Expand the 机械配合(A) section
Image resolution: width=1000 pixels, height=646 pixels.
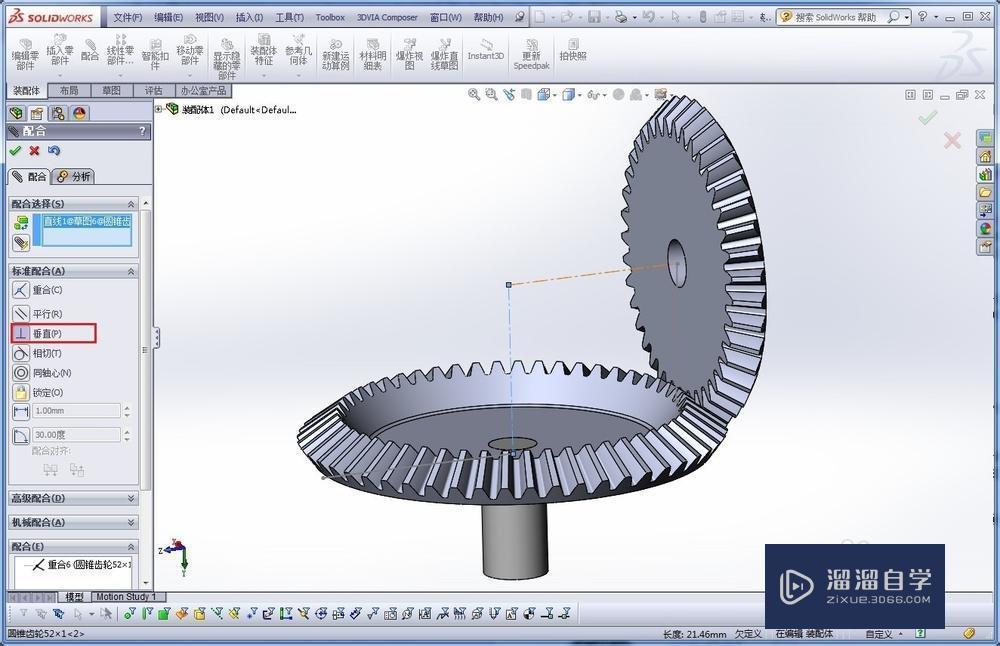point(131,522)
